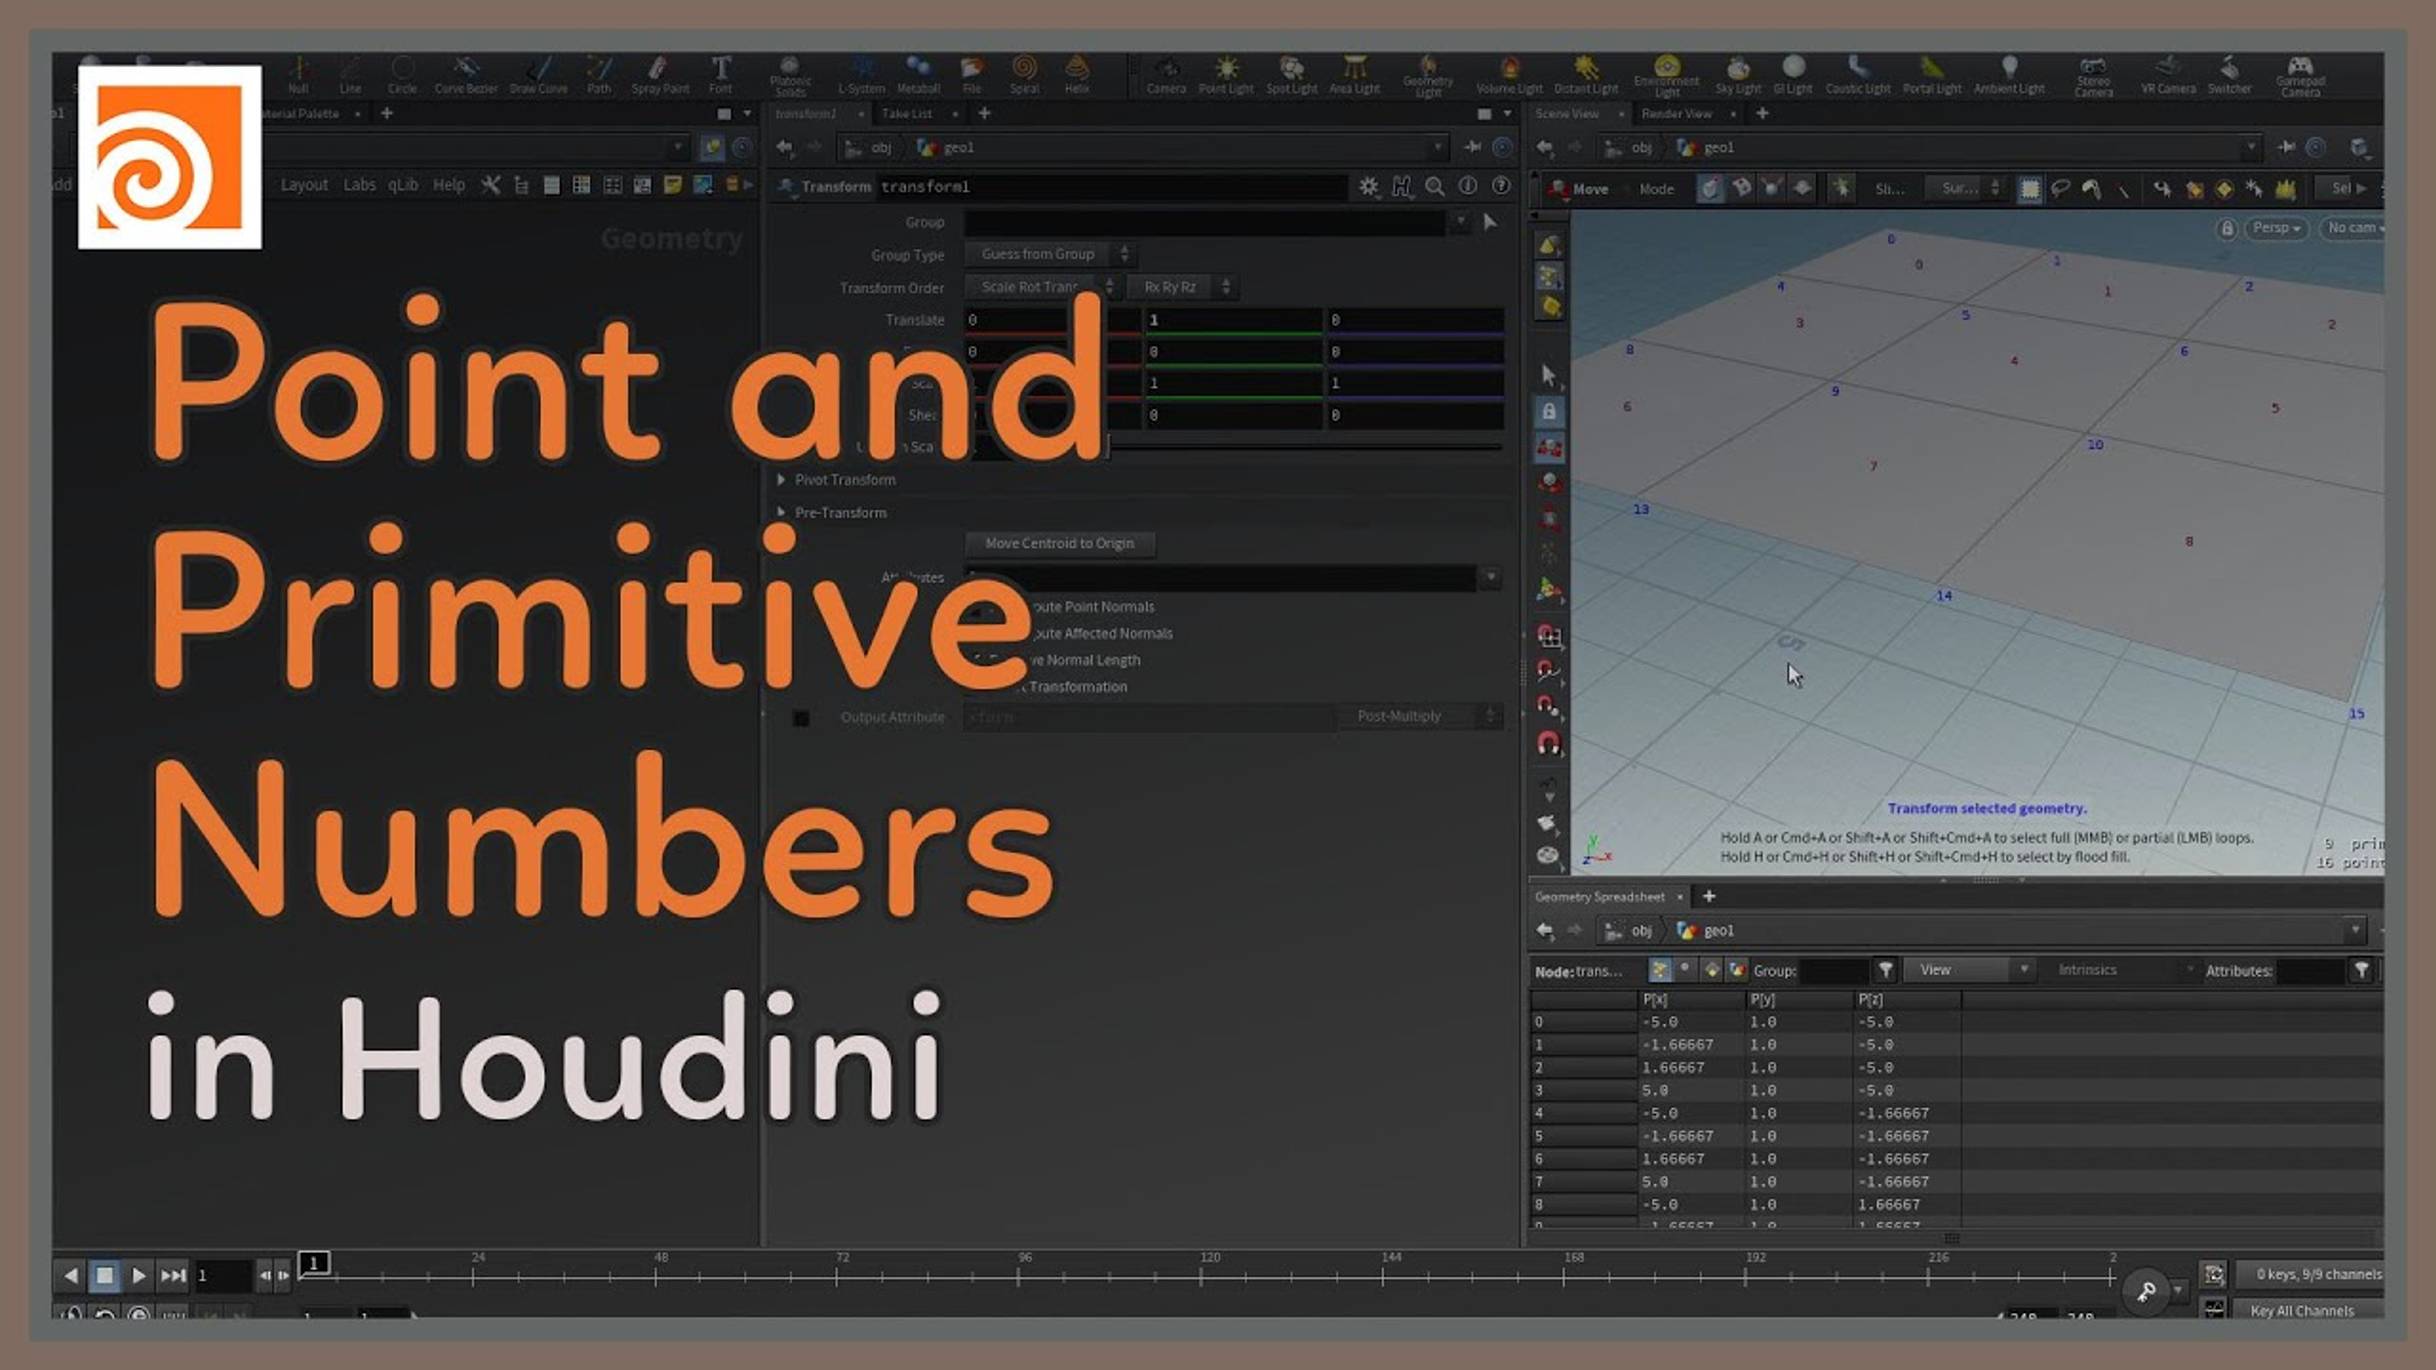Click the L-System shelf icon

[861, 75]
